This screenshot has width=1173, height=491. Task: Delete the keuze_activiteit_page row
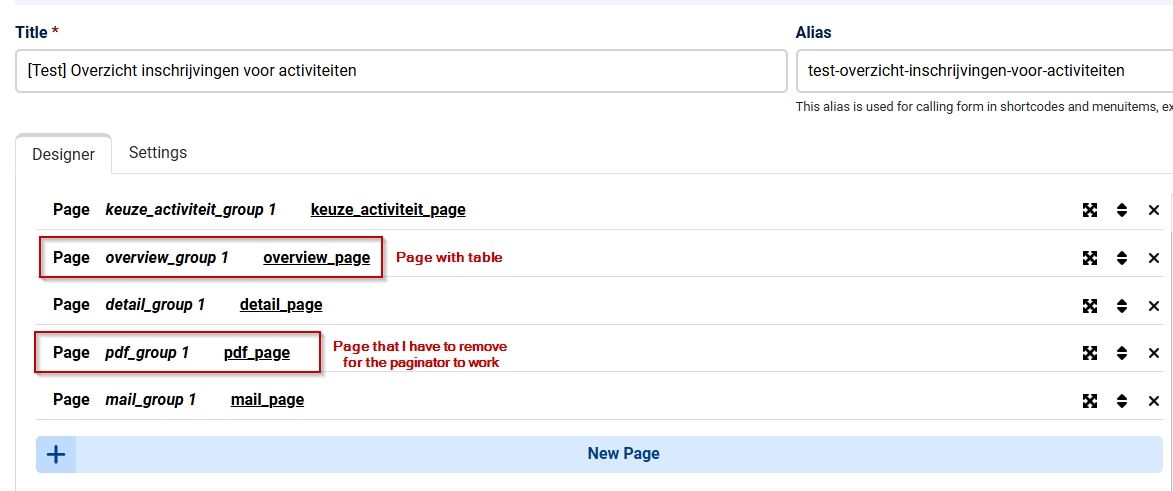(x=1154, y=210)
